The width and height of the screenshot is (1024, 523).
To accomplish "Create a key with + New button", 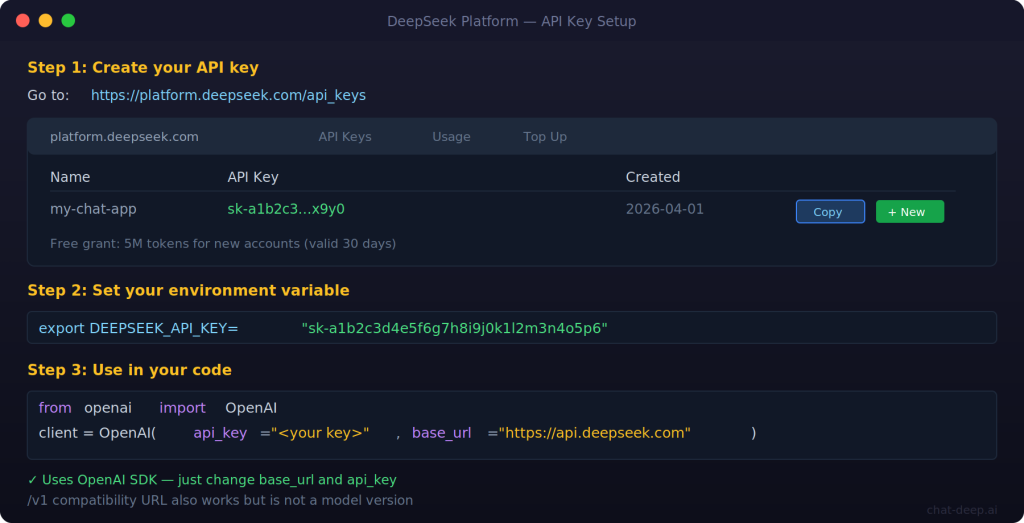I will pos(909,212).
